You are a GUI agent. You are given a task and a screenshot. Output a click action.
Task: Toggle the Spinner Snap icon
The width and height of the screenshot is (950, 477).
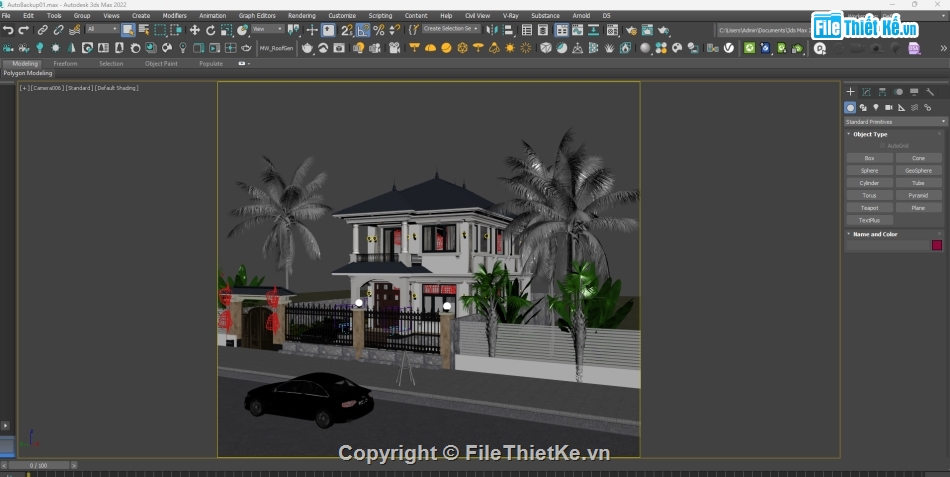[394, 30]
